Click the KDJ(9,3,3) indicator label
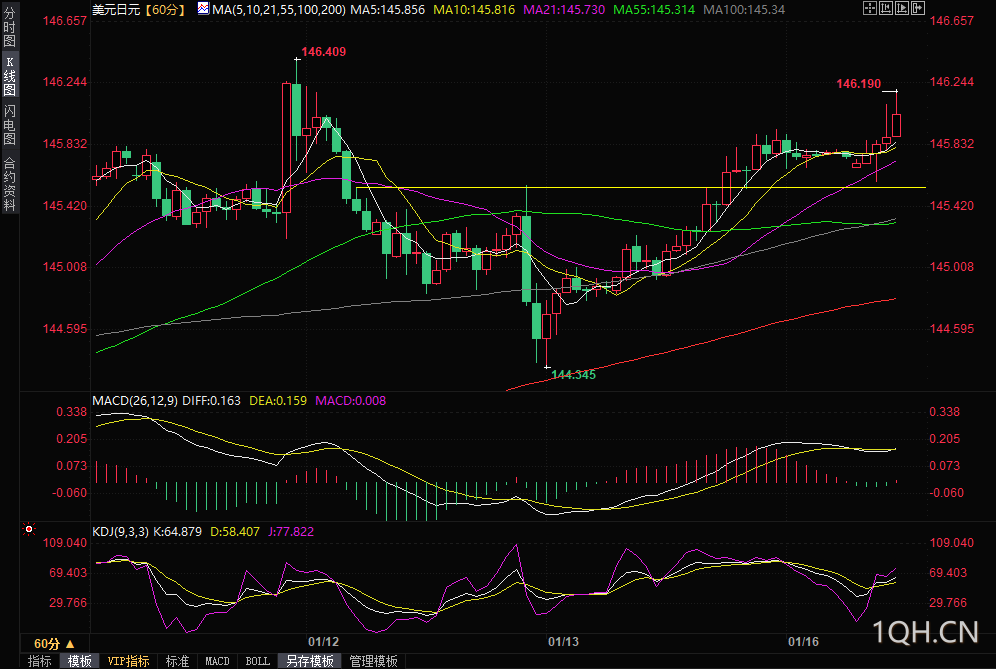Viewport: 996px width, 669px height. point(120,532)
